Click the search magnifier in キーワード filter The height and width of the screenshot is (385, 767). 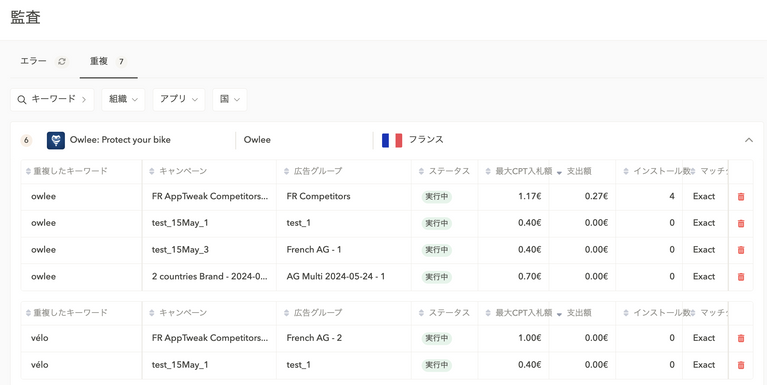pyautogui.click(x=22, y=100)
